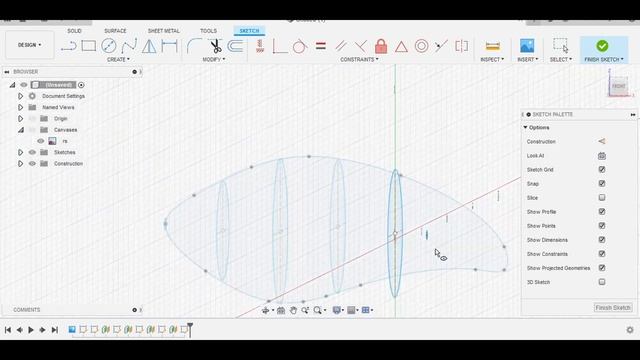The width and height of the screenshot is (640, 360).
Task: Expand the Sketches folder
Action: coord(20,152)
